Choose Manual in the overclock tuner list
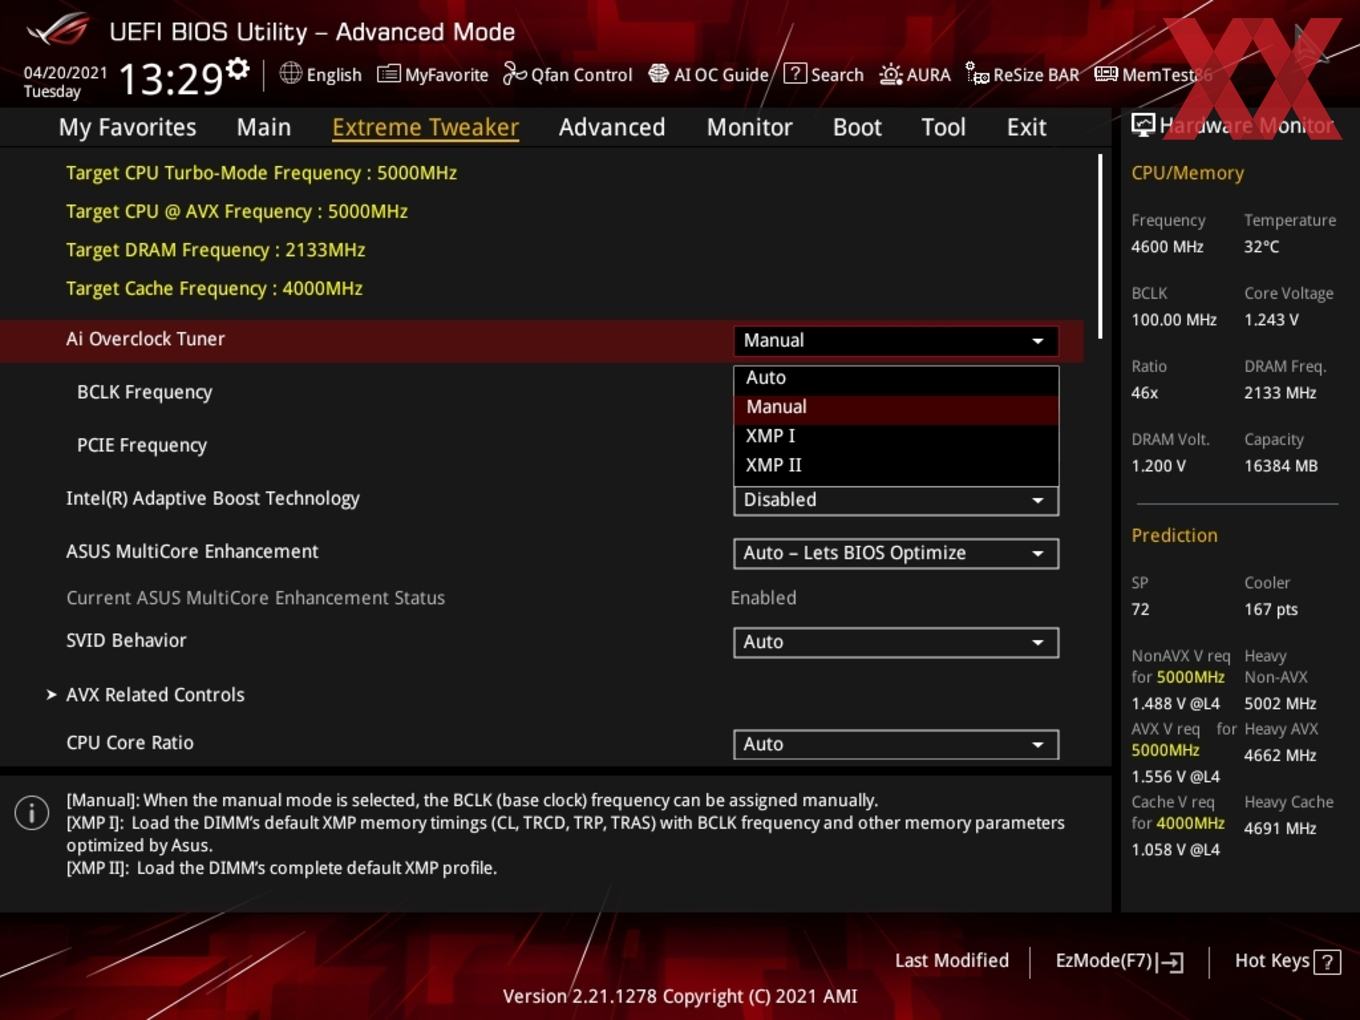The width and height of the screenshot is (1360, 1020). click(x=896, y=407)
